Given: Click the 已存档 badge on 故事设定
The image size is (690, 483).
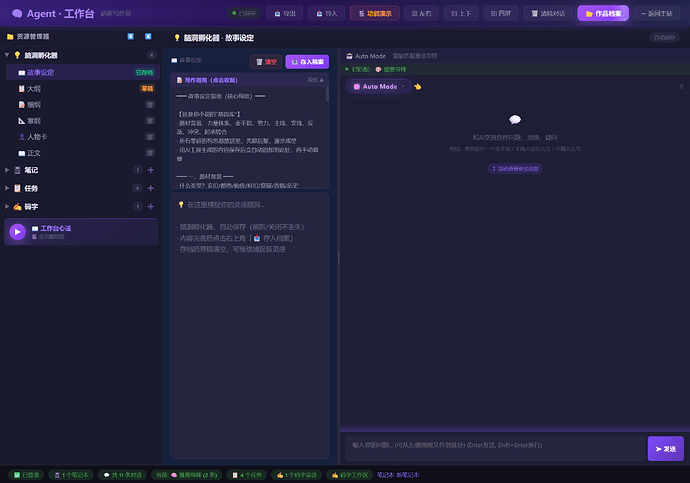Looking at the screenshot, I should click(144, 72).
